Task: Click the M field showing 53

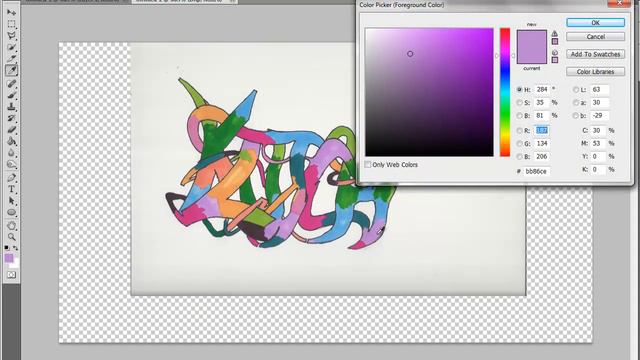Action: click(x=598, y=144)
